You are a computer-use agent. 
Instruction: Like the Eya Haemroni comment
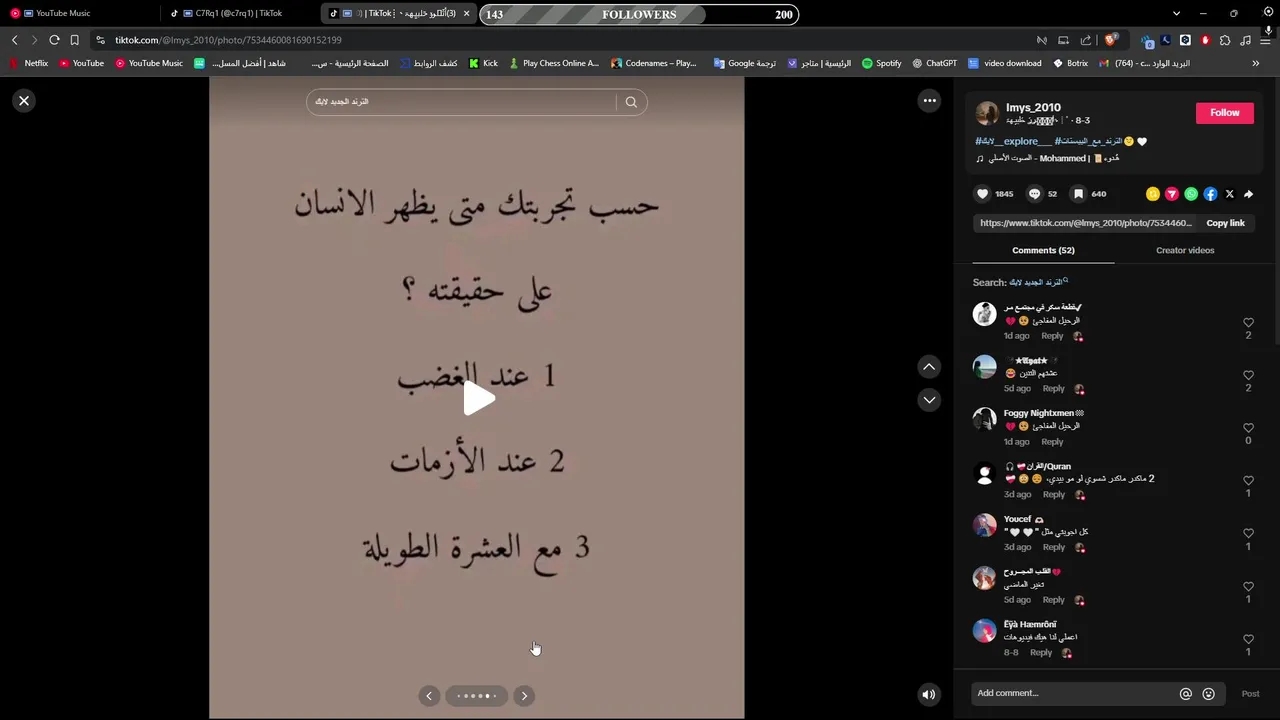click(x=1248, y=639)
